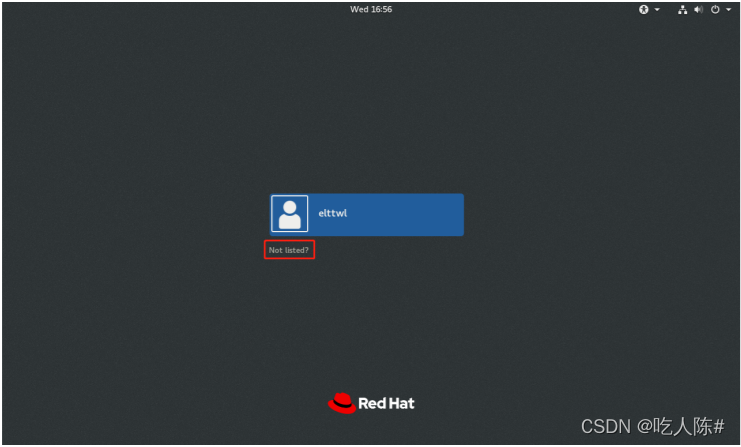Click the volume speaker icon
This screenshot has width=741, height=447.
[698, 9]
